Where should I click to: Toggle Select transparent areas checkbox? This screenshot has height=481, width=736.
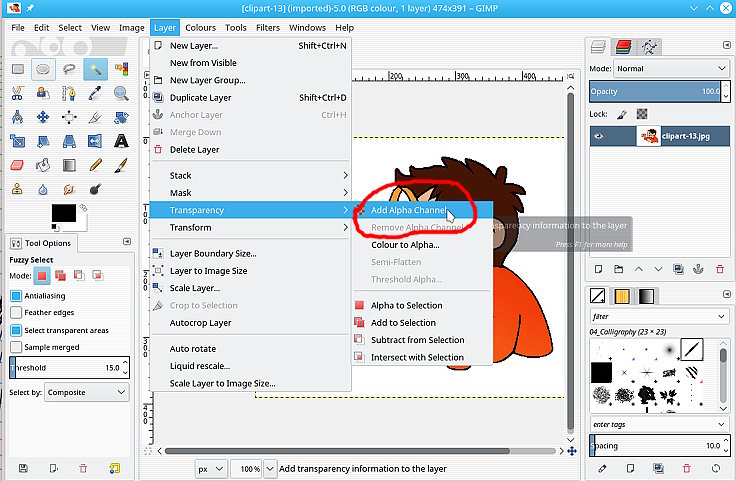(x=16, y=330)
